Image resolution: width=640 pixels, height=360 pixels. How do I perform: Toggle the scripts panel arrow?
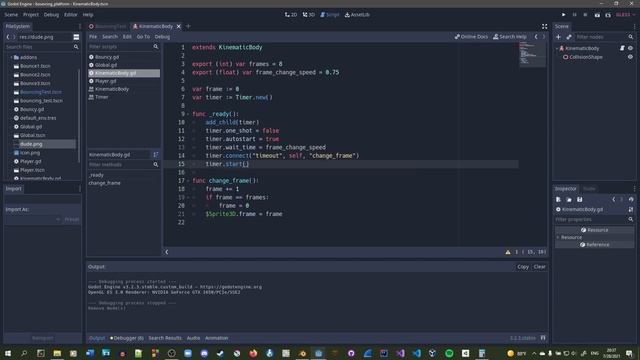coord(167,252)
